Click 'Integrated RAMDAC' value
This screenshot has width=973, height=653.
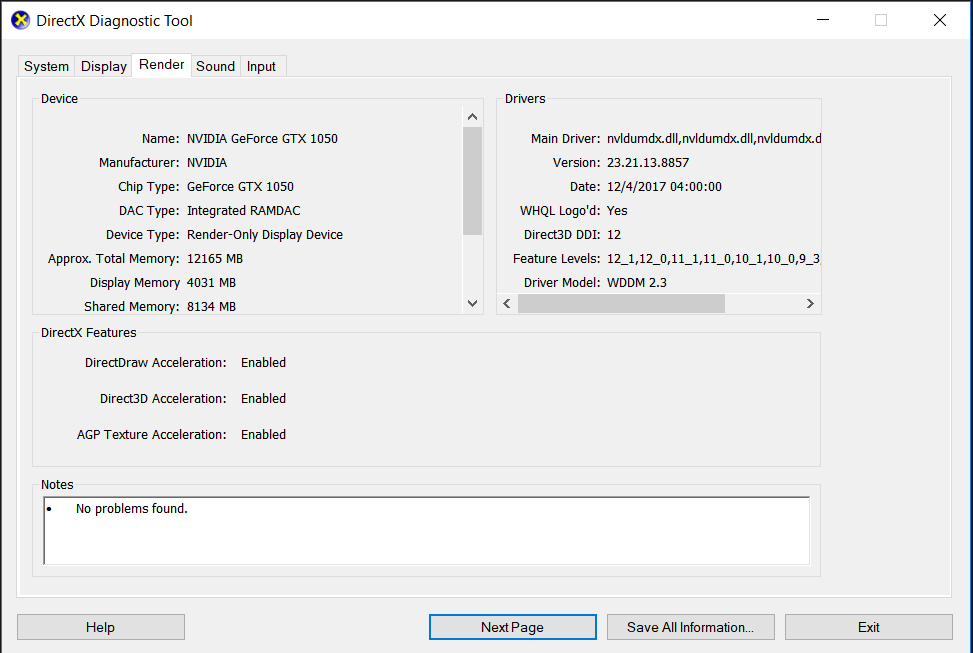(244, 210)
